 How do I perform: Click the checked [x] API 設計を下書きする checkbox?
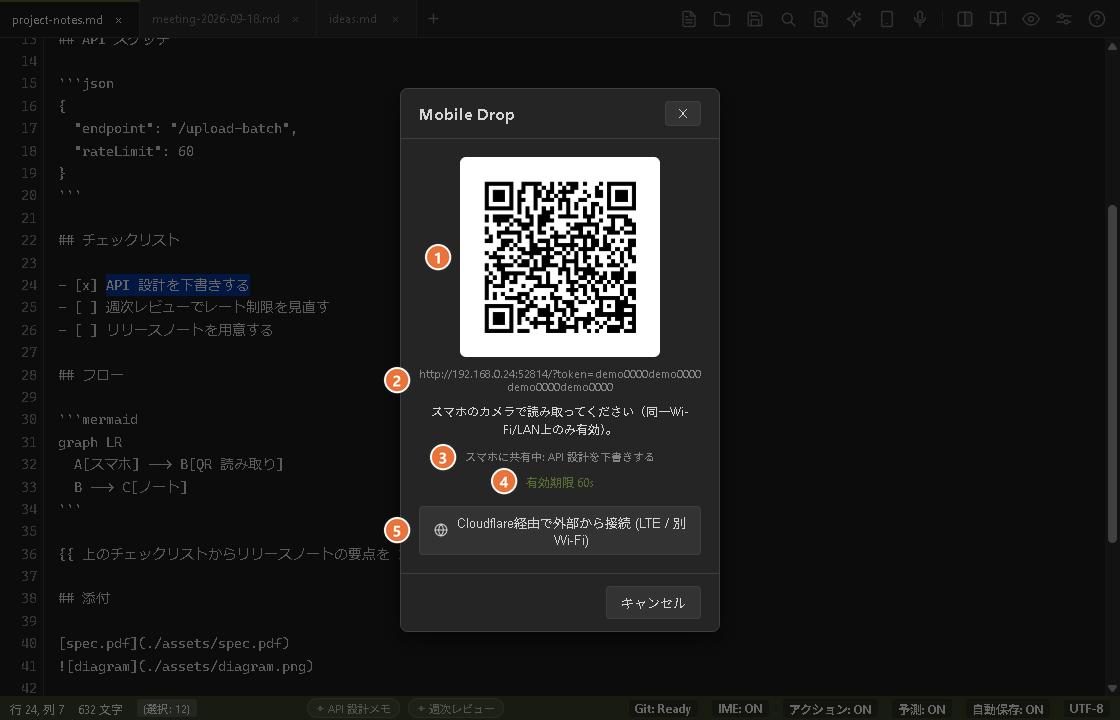coord(86,285)
